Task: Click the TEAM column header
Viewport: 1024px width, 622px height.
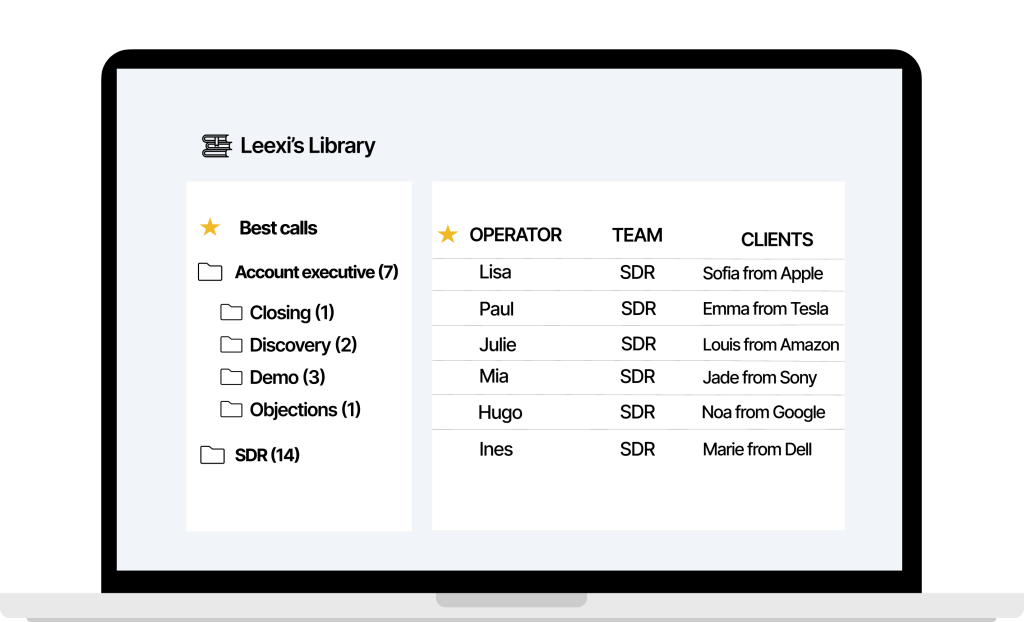Action: (637, 235)
